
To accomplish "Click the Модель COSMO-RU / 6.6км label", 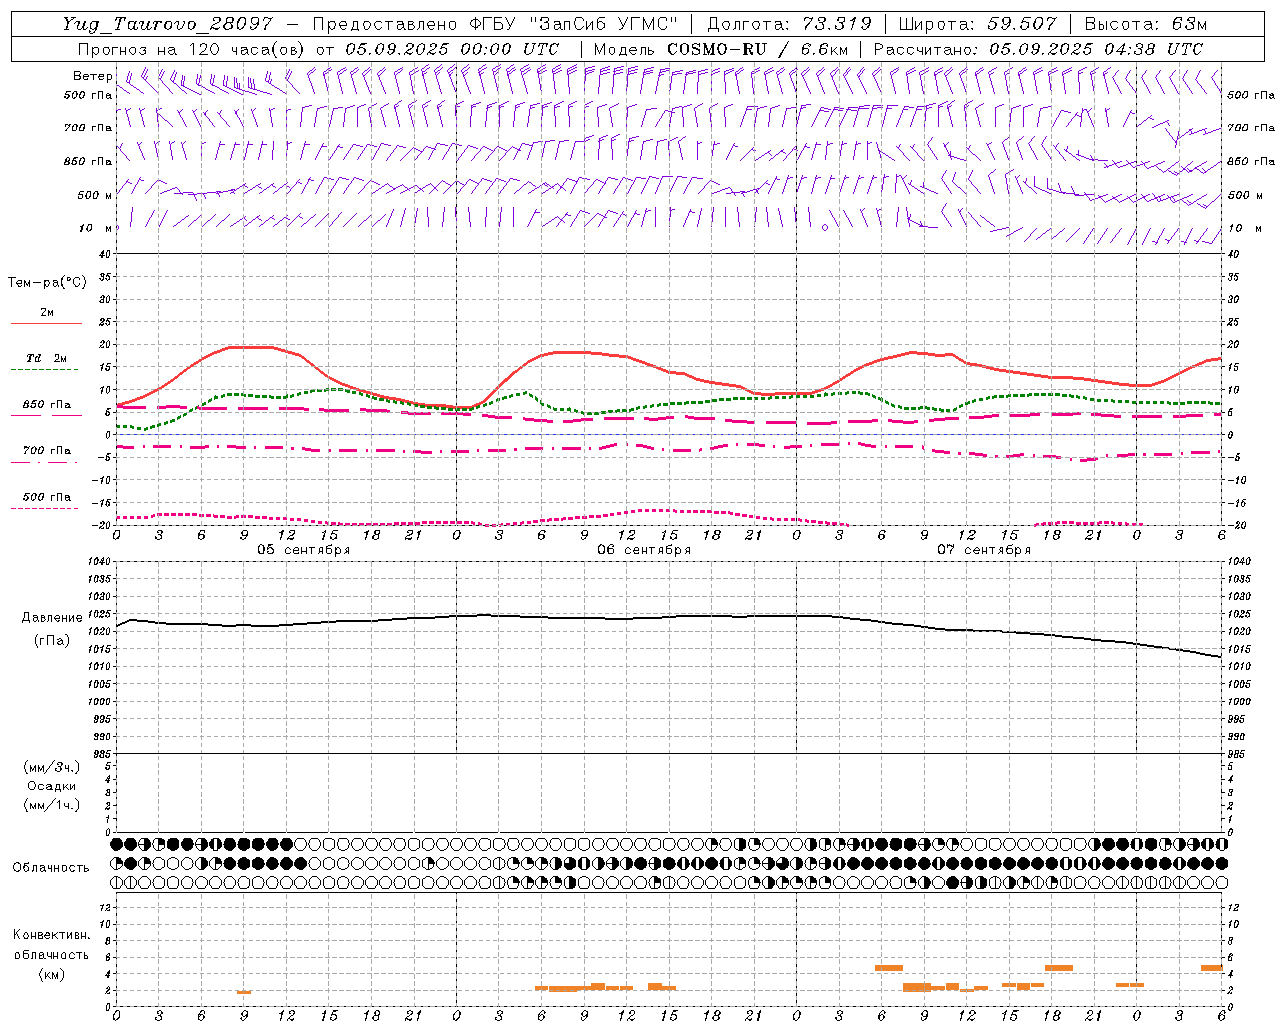I will [721, 49].
